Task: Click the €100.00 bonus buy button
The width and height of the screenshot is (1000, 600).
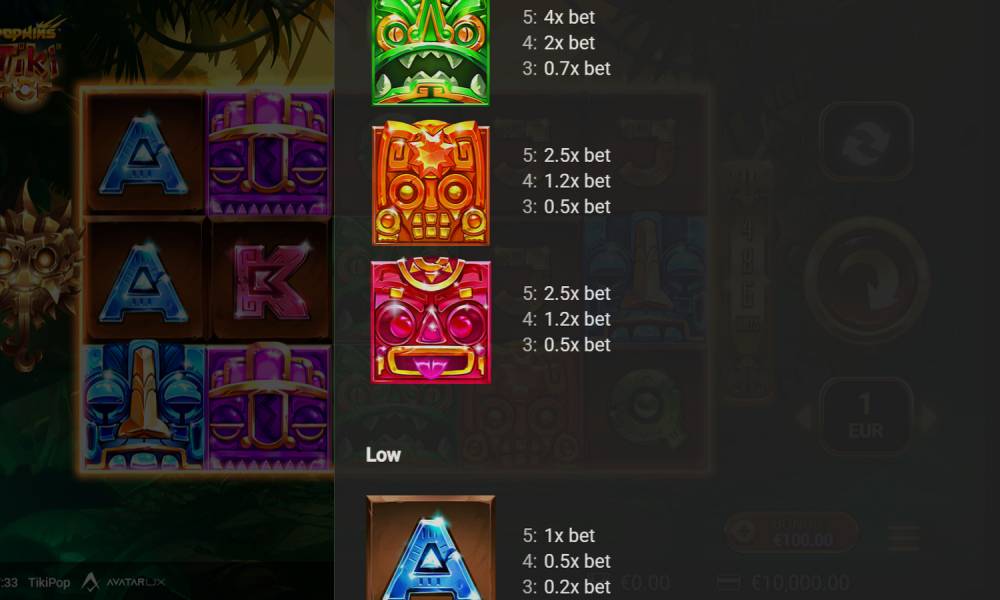Action: coord(791,532)
